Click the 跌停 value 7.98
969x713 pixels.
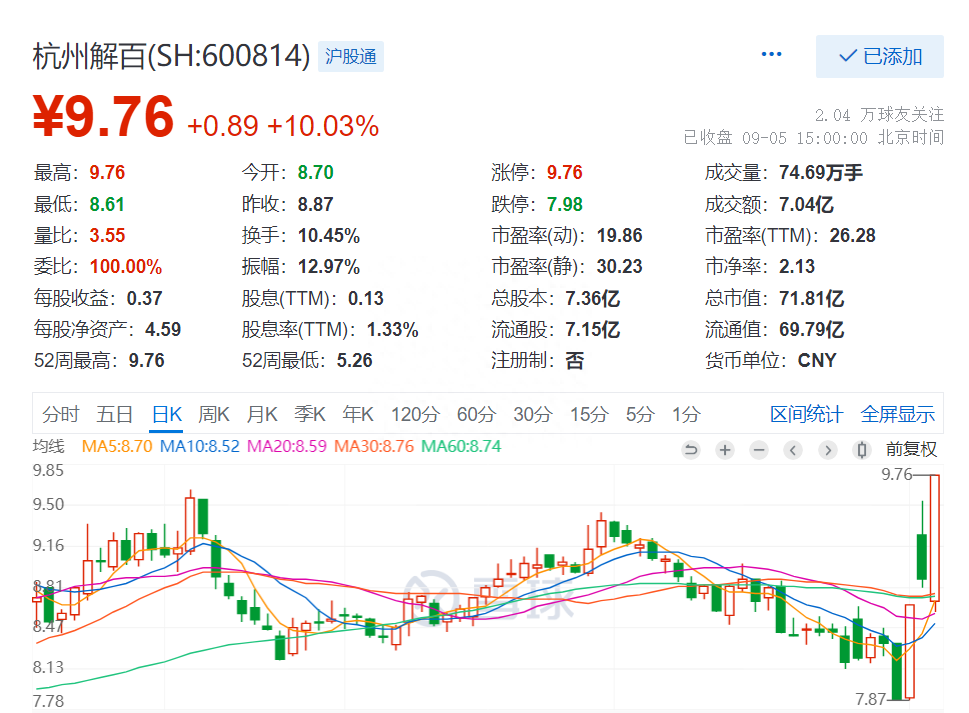(565, 204)
